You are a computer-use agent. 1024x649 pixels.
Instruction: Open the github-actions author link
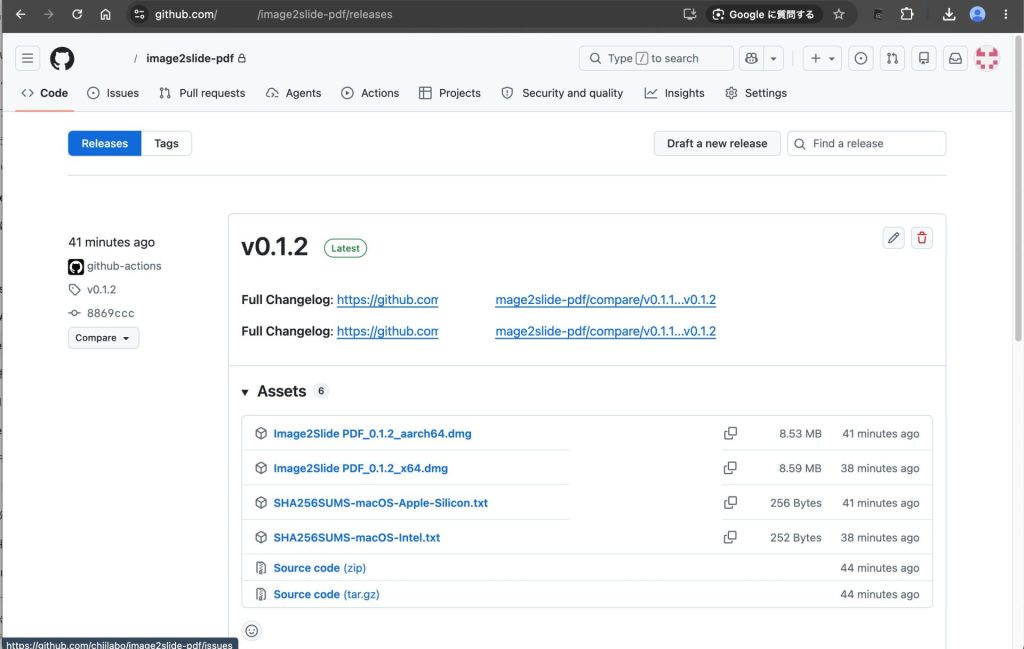pos(123,266)
